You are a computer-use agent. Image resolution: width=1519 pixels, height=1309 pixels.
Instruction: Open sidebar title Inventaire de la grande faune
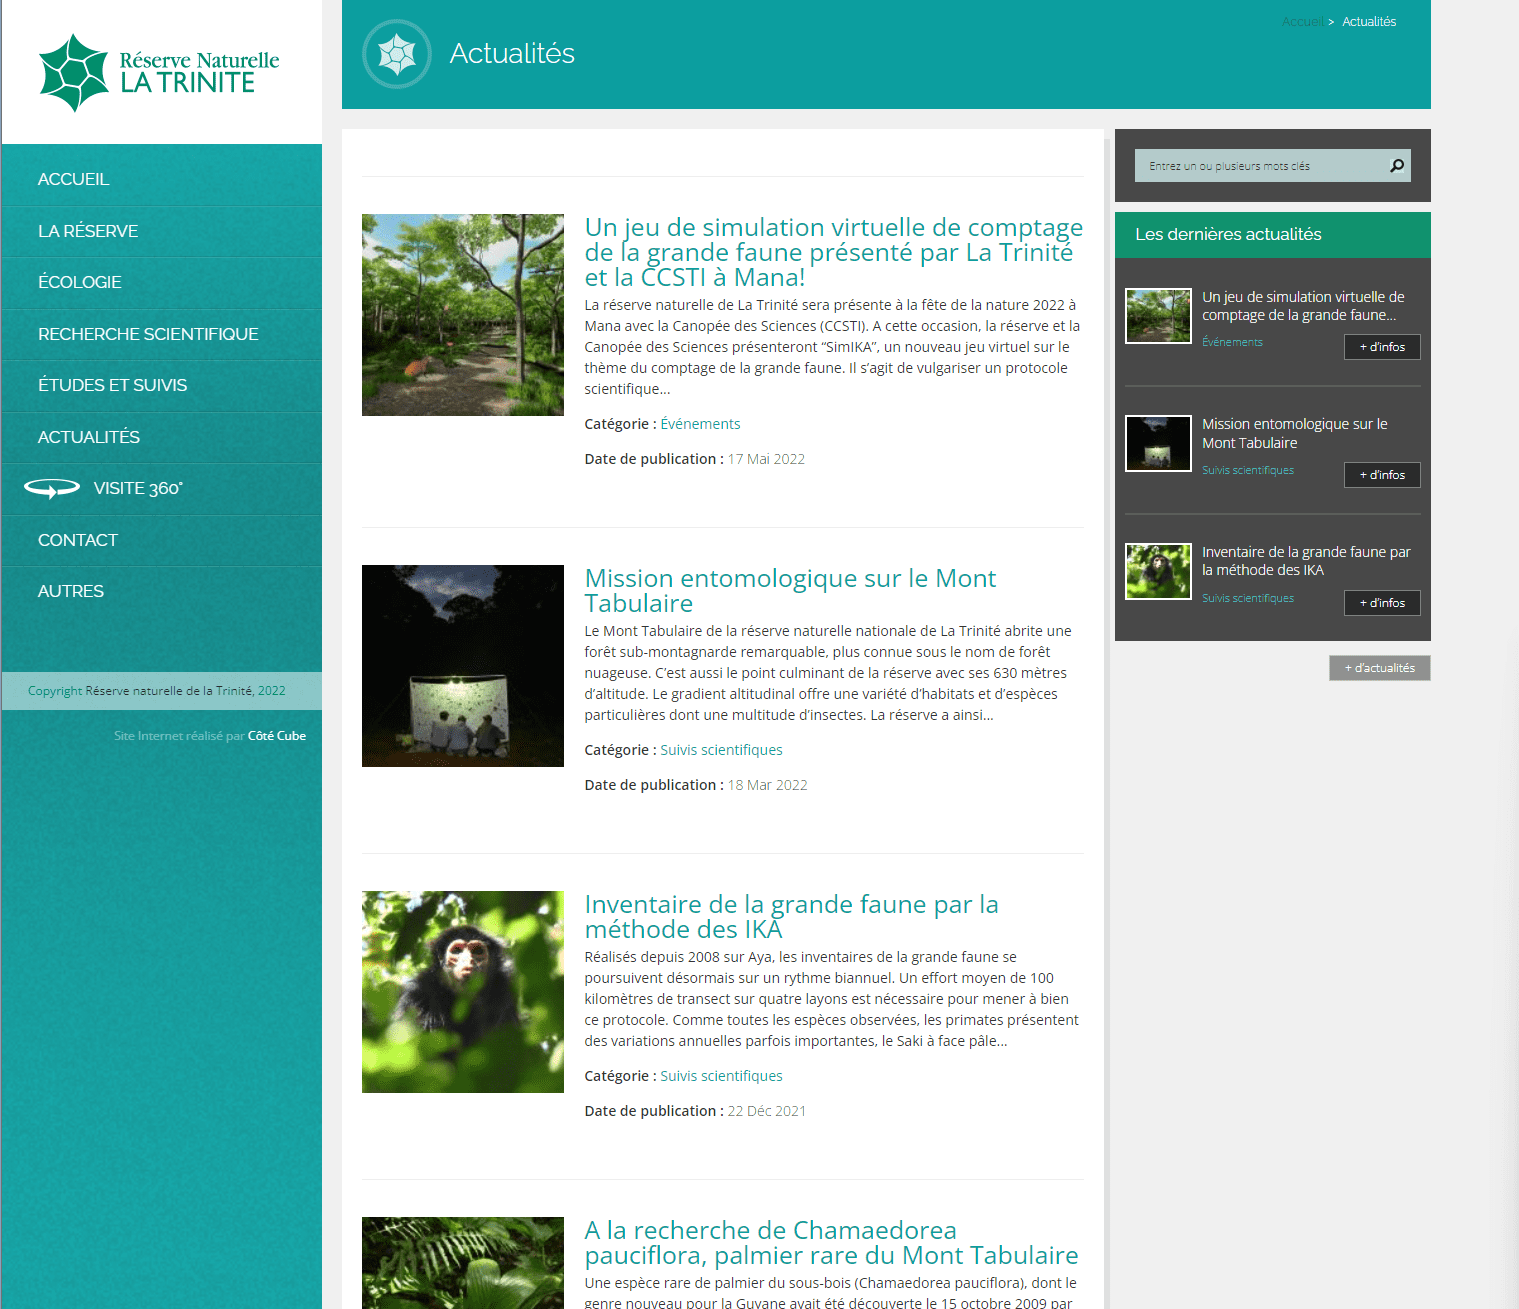(x=1306, y=561)
